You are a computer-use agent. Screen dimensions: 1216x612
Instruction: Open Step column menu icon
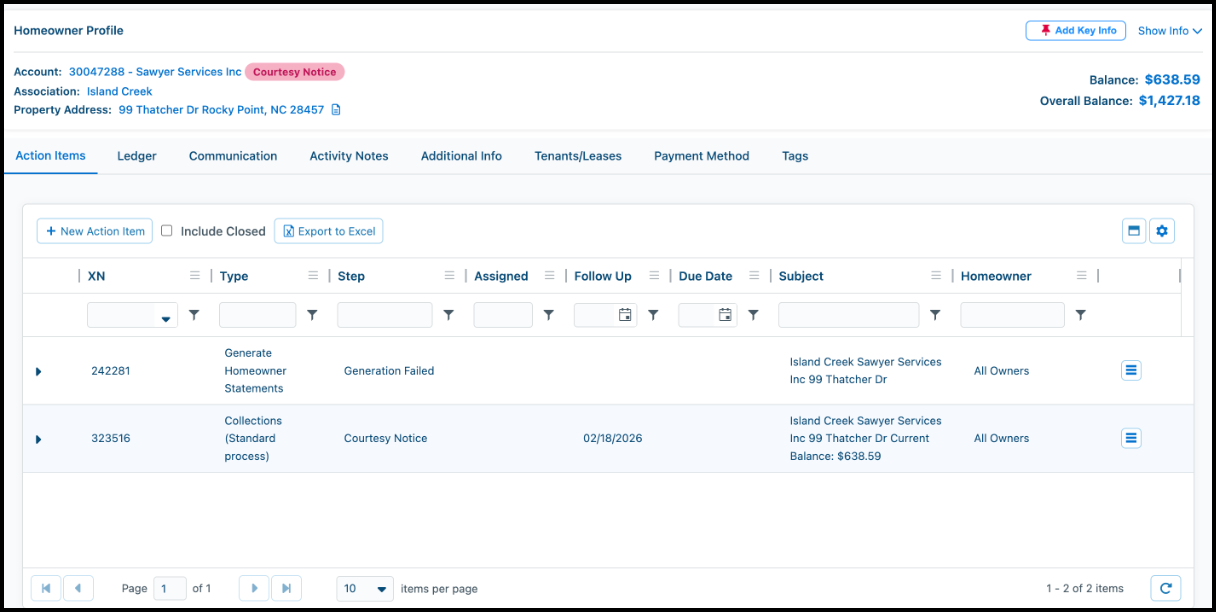(450, 276)
